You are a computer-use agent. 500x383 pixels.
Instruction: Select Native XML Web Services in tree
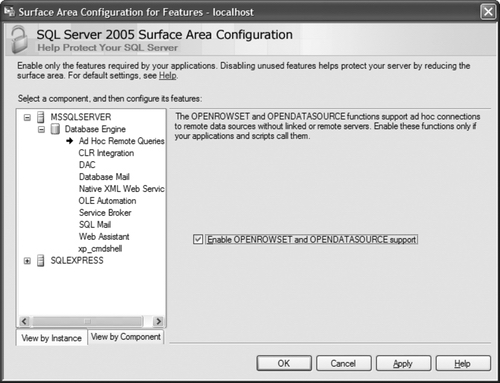(x=122, y=189)
